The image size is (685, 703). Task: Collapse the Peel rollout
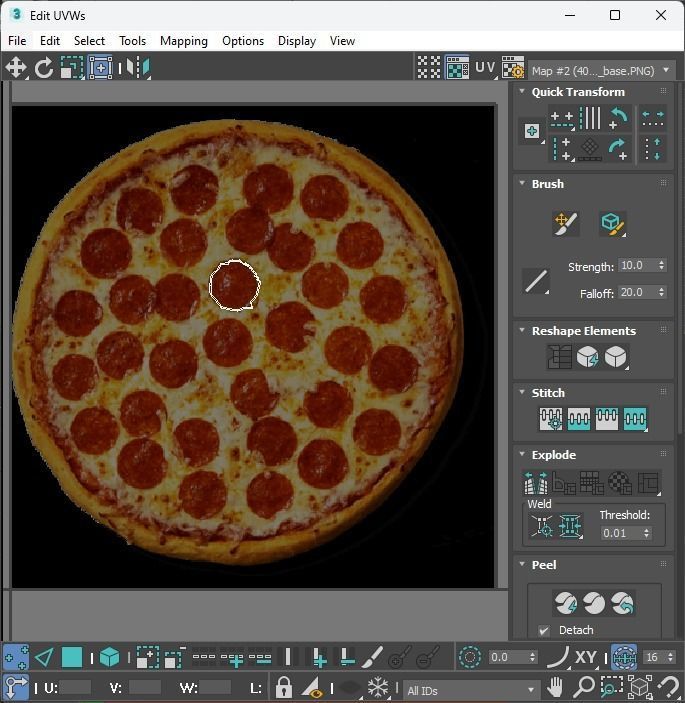click(522, 564)
